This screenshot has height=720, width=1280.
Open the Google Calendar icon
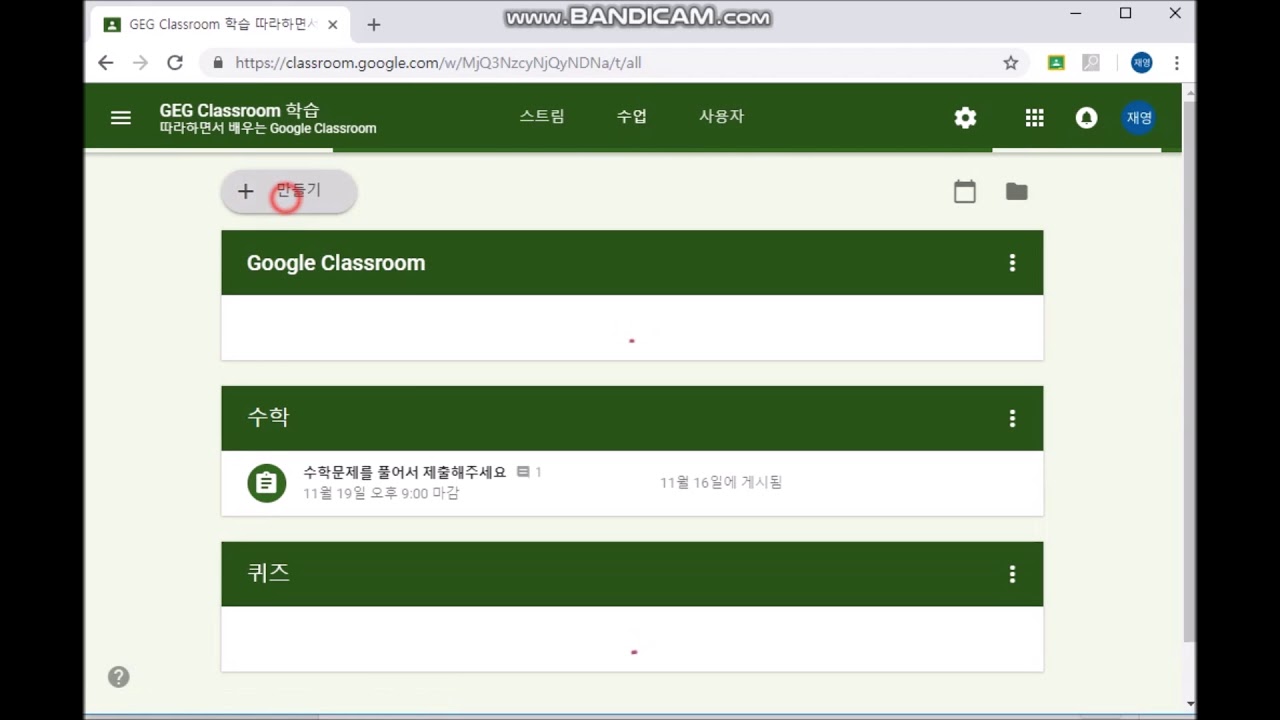point(965,191)
